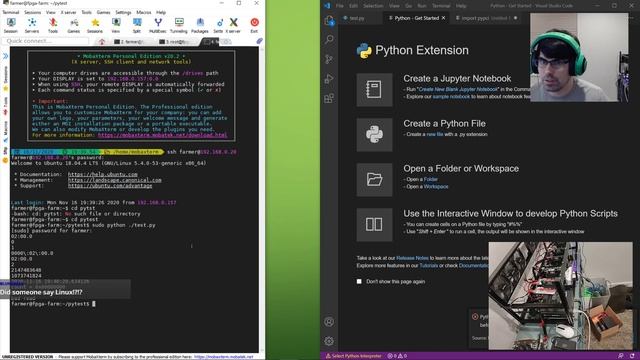Open the Selection menu in VS Code
Viewport: 640px width, 360px height.
click(x=373, y=6)
